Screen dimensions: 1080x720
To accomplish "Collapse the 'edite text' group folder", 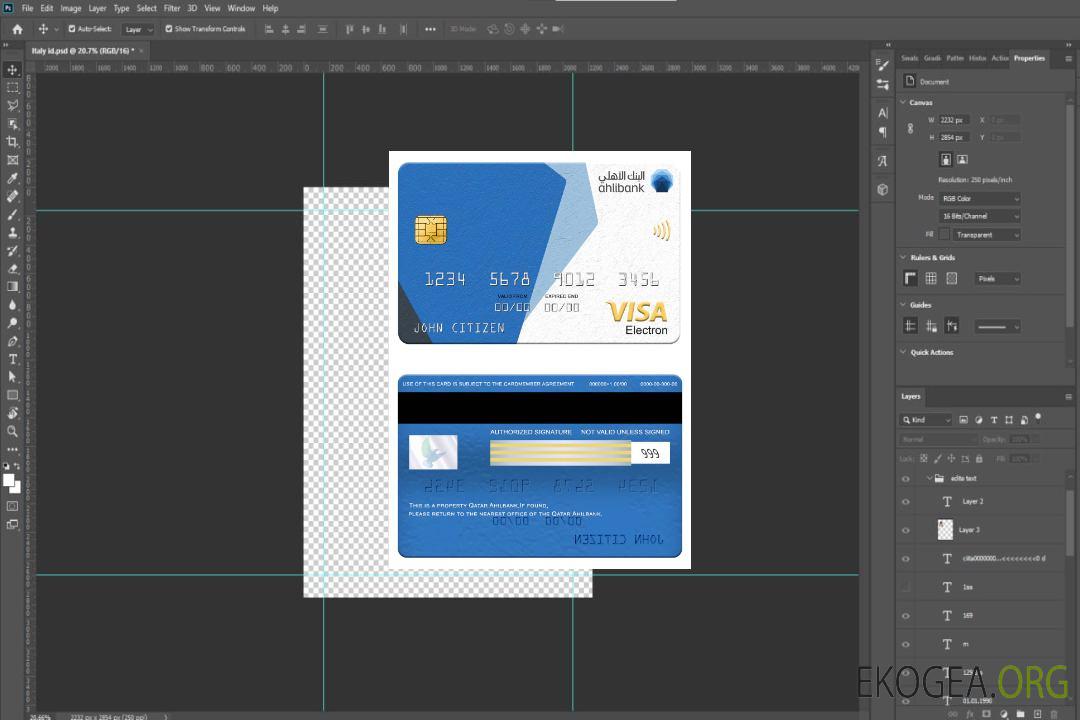I will tap(929, 478).
